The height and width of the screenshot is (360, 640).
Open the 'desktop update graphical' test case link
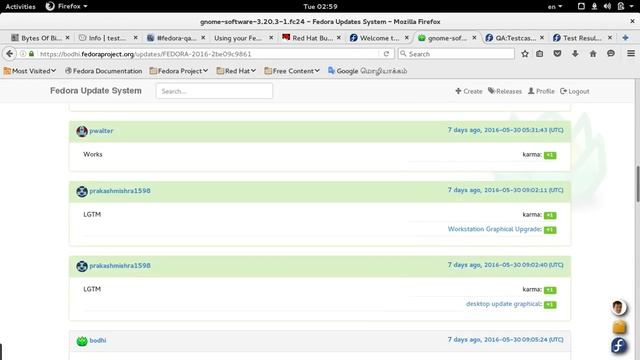pos(504,304)
